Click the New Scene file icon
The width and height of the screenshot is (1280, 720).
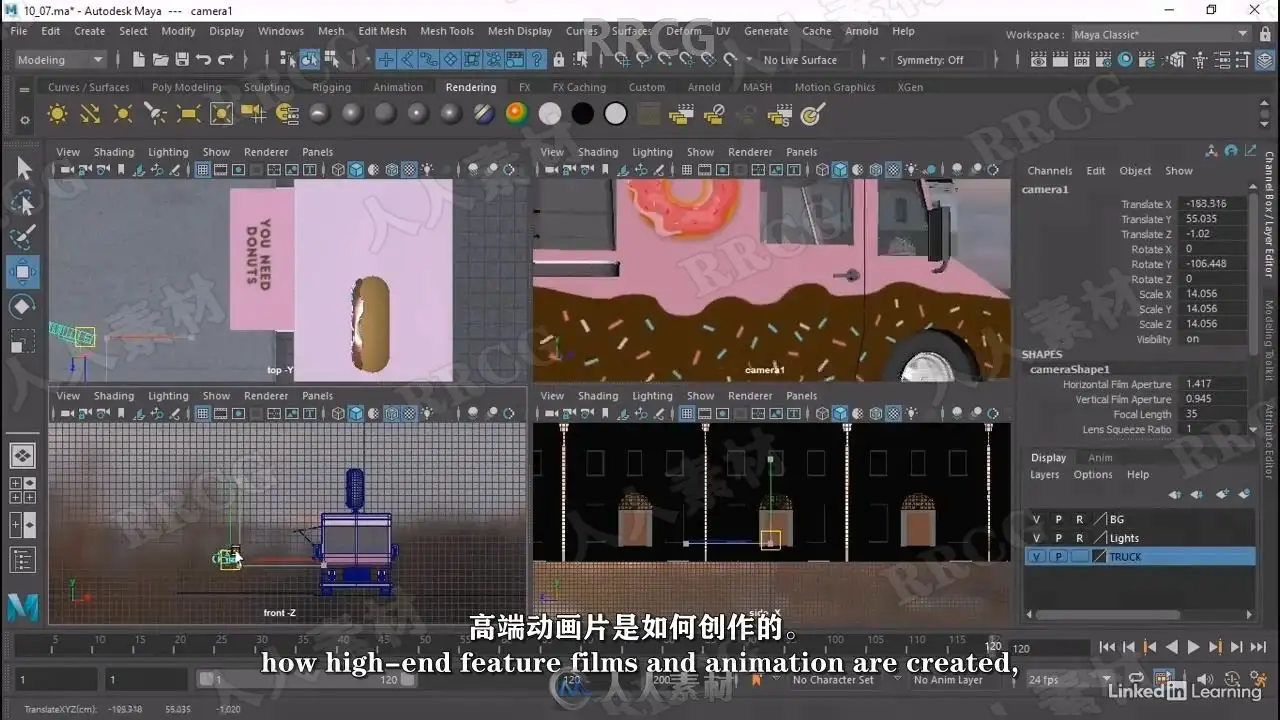click(139, 60)
